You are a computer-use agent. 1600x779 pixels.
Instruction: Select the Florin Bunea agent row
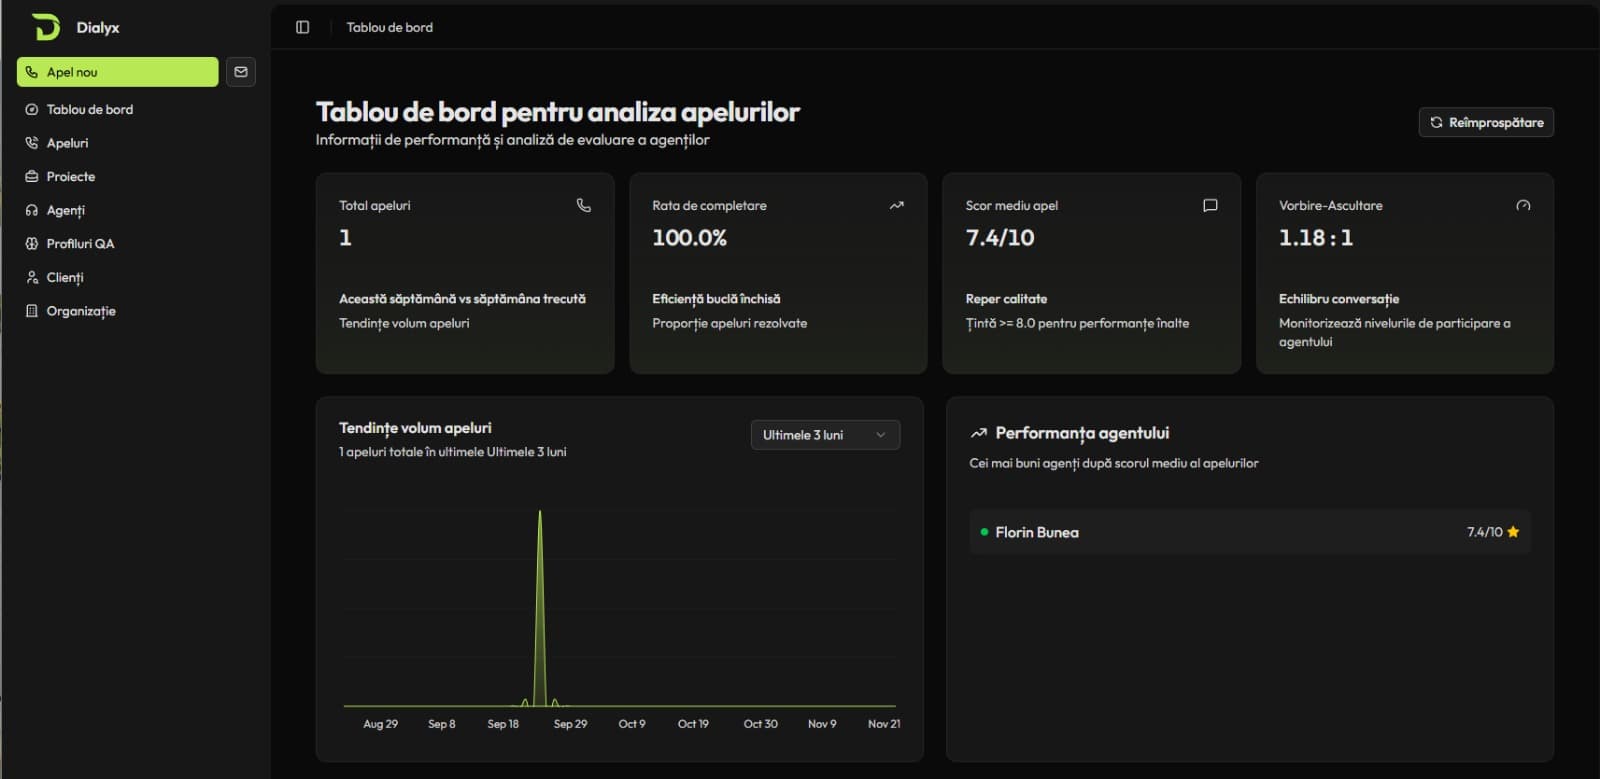pyautogui.click(x=1249, y=532)
